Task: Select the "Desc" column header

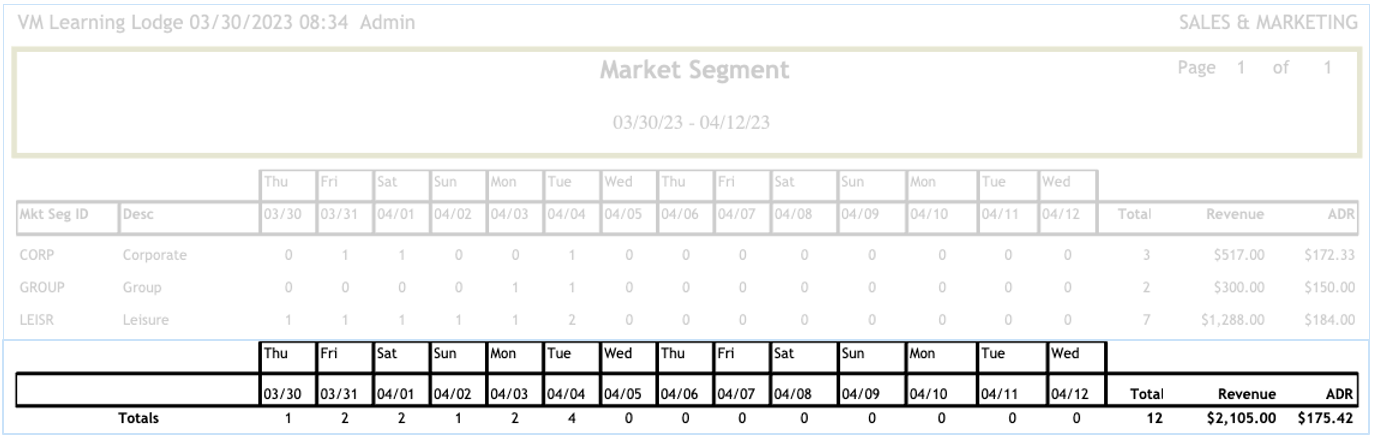Action: [137, 213]
